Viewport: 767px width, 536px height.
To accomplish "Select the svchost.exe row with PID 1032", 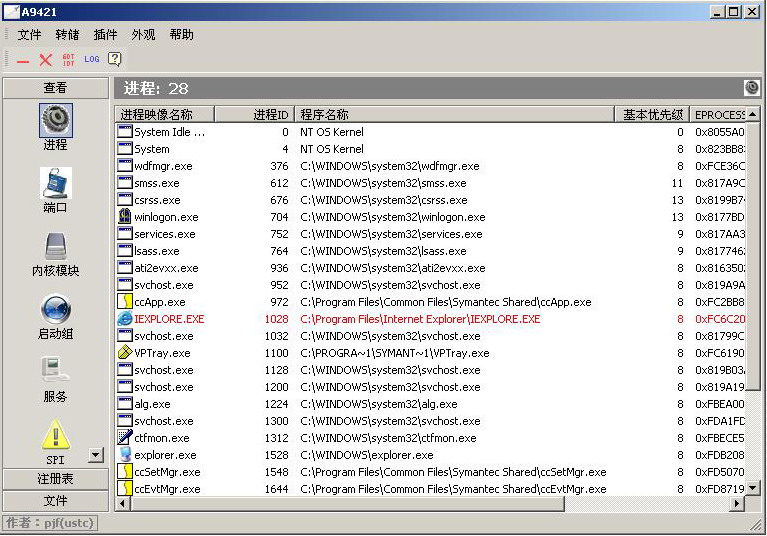I will pos(430,336).
